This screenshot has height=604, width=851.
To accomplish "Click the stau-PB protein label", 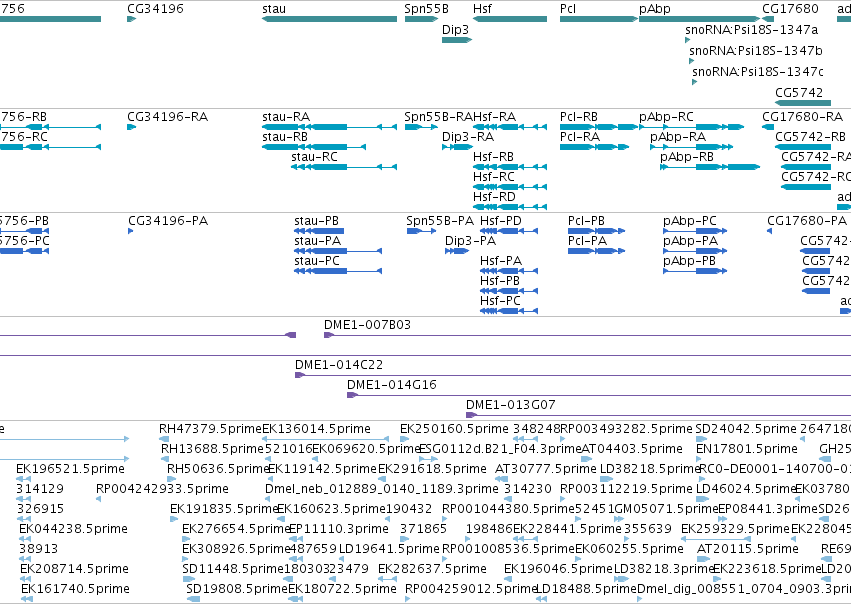I will 316,221.
